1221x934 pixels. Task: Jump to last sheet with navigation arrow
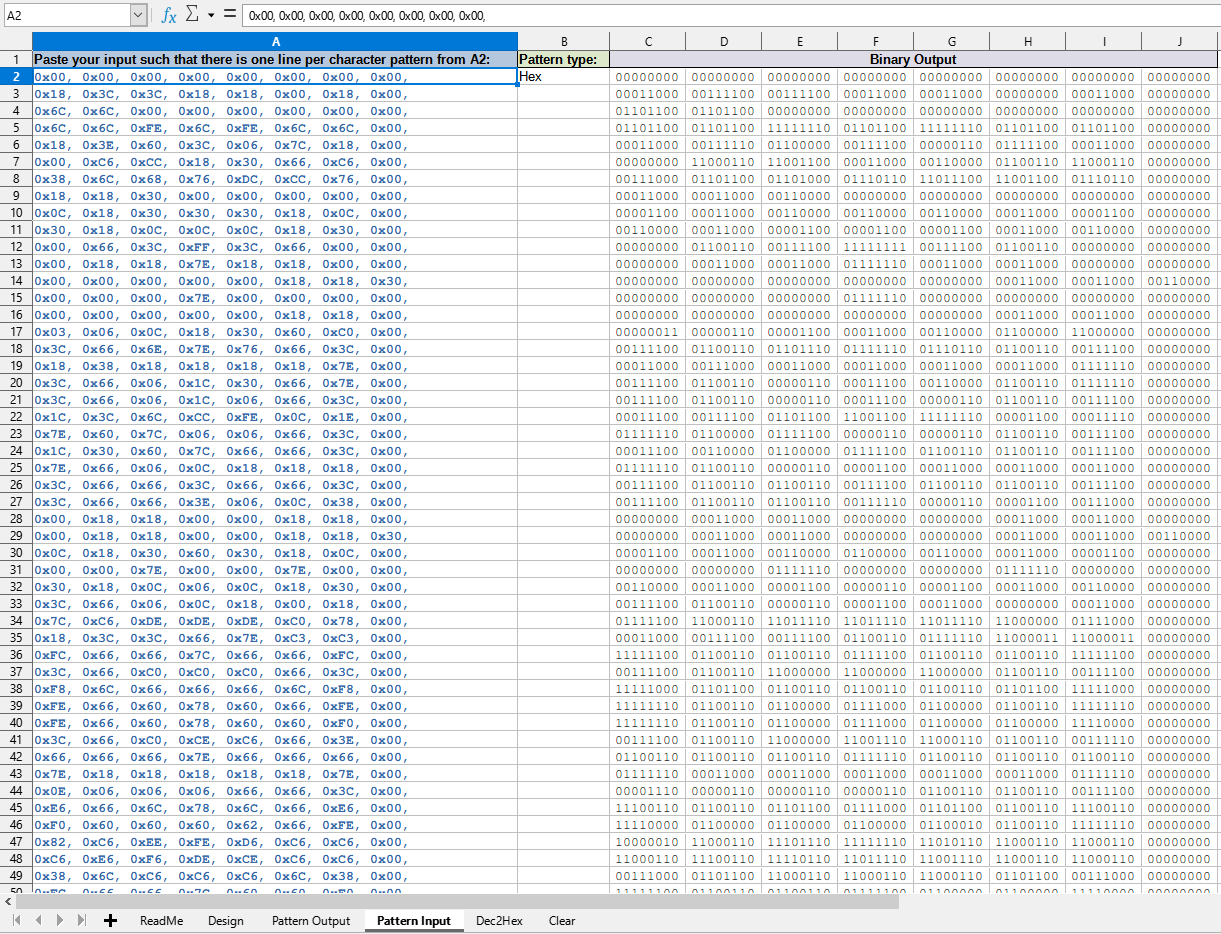pyautogui.click(x=82, y=920)
